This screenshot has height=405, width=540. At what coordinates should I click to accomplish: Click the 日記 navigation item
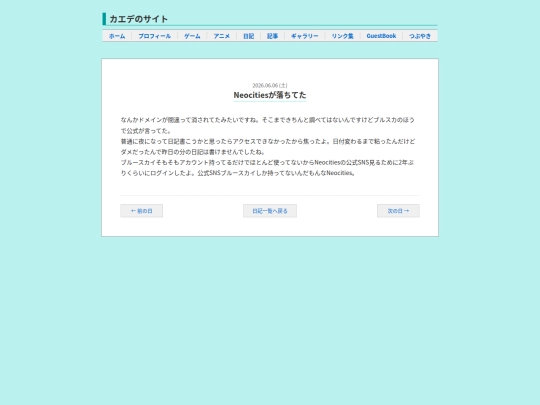coord(249,36)
